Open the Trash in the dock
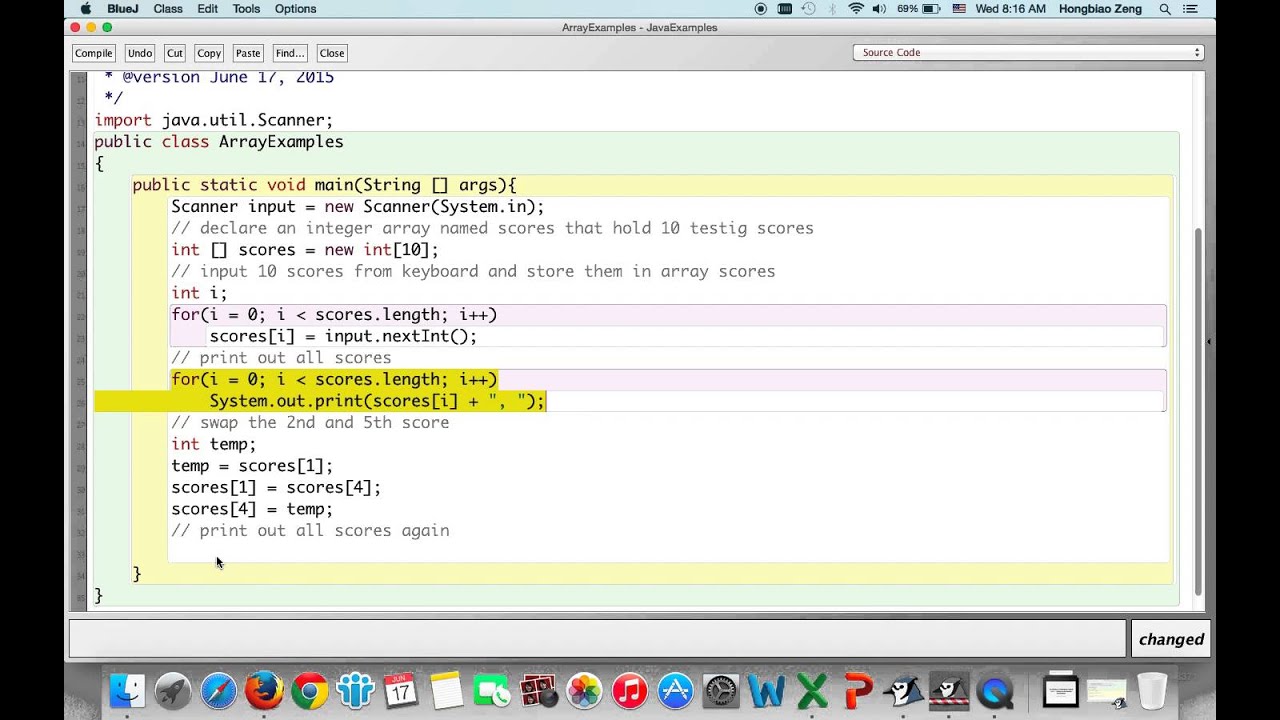Image resolution: width=1280 pixels, height=720 pixels. 1152,691
